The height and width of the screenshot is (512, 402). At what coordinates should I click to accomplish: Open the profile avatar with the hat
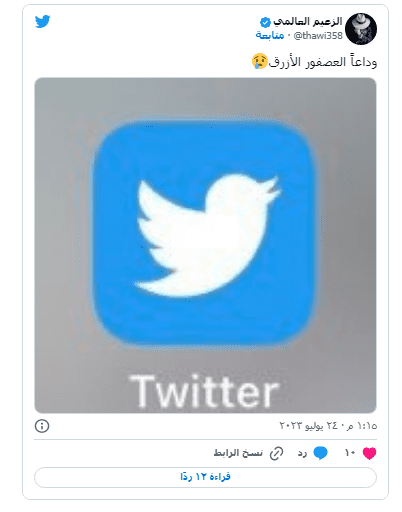pos(361,29)
